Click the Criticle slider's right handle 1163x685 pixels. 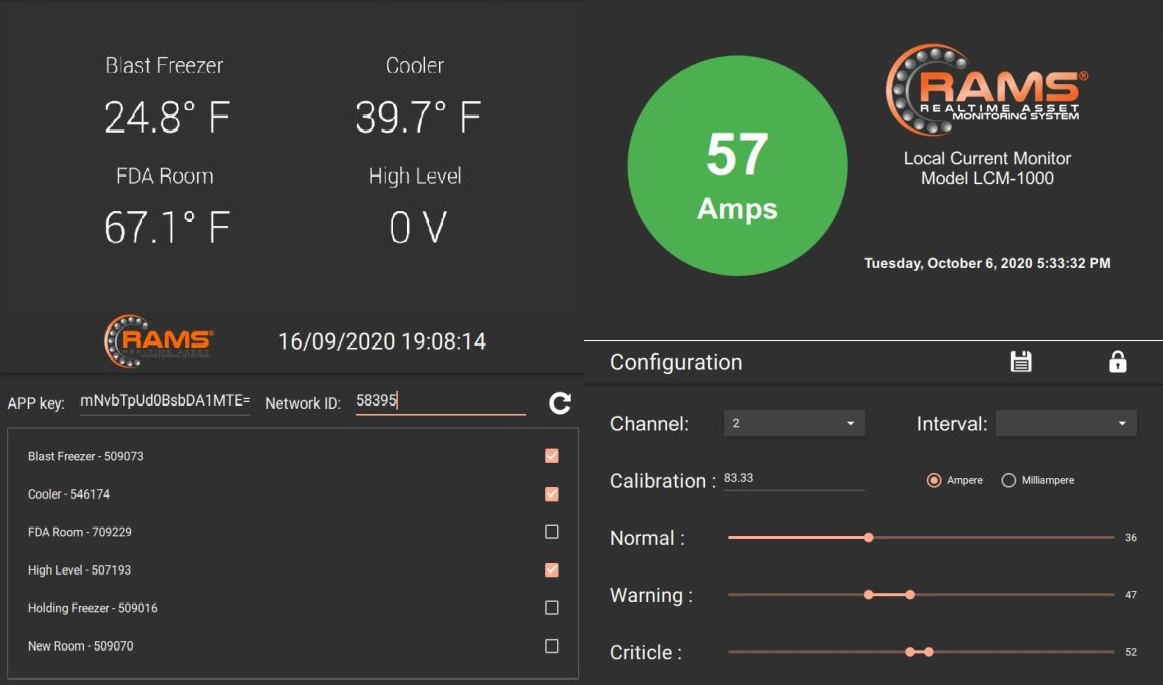(x=929, y=652)
